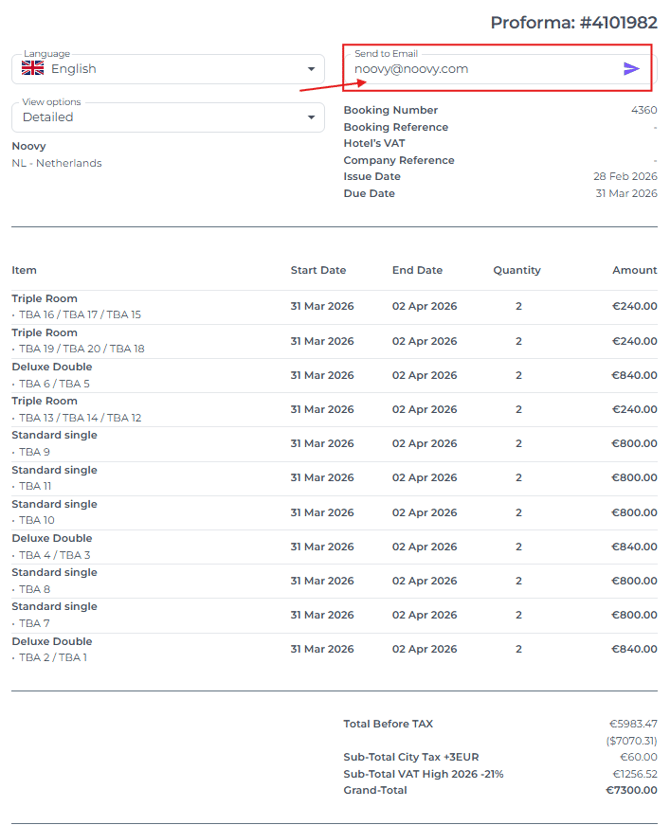Click the UK flag icon in Language selector
670x825 pixels.
[33, 69]
